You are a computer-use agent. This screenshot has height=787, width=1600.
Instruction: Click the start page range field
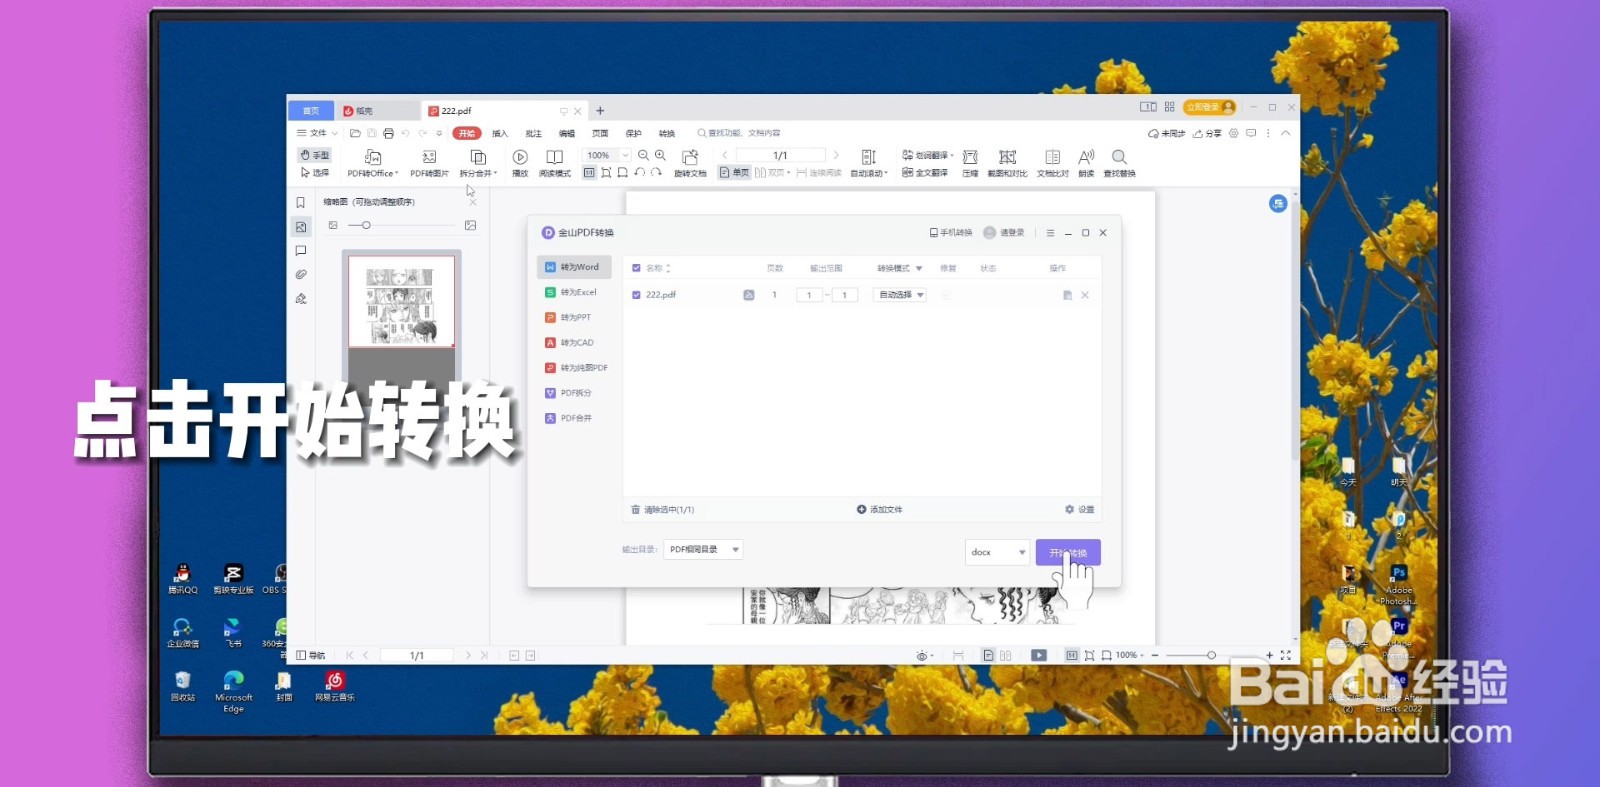pos(809,295)
